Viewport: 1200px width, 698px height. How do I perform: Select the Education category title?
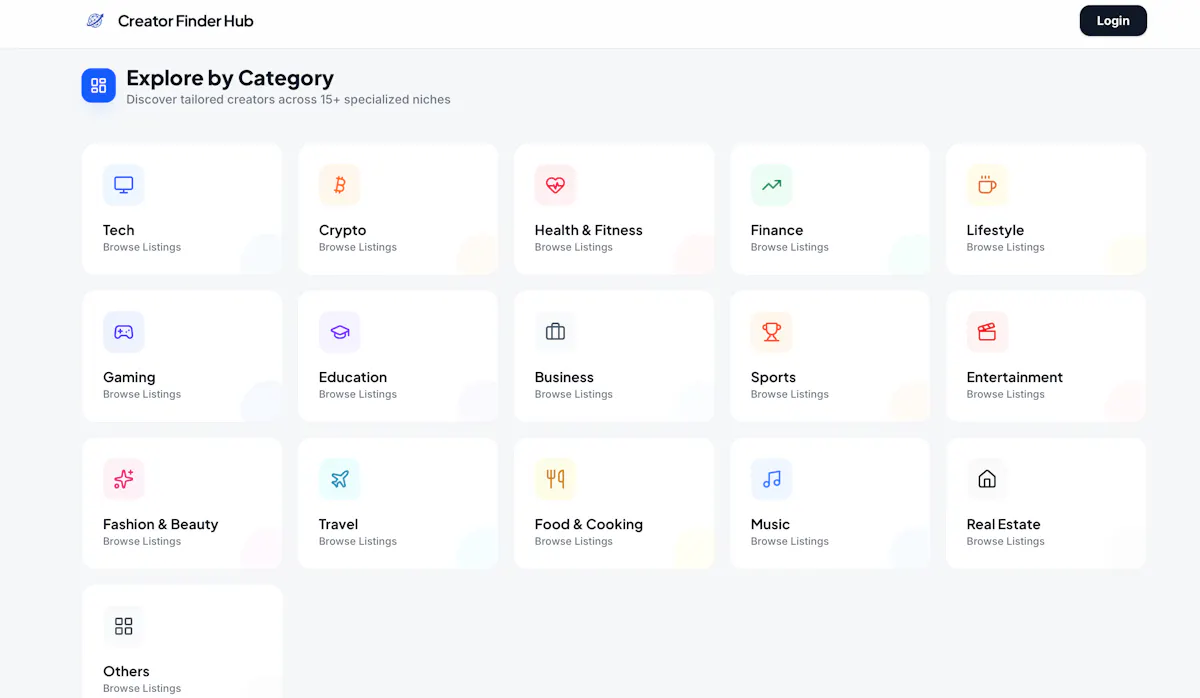pyautogui.click(x=353, y=377)
